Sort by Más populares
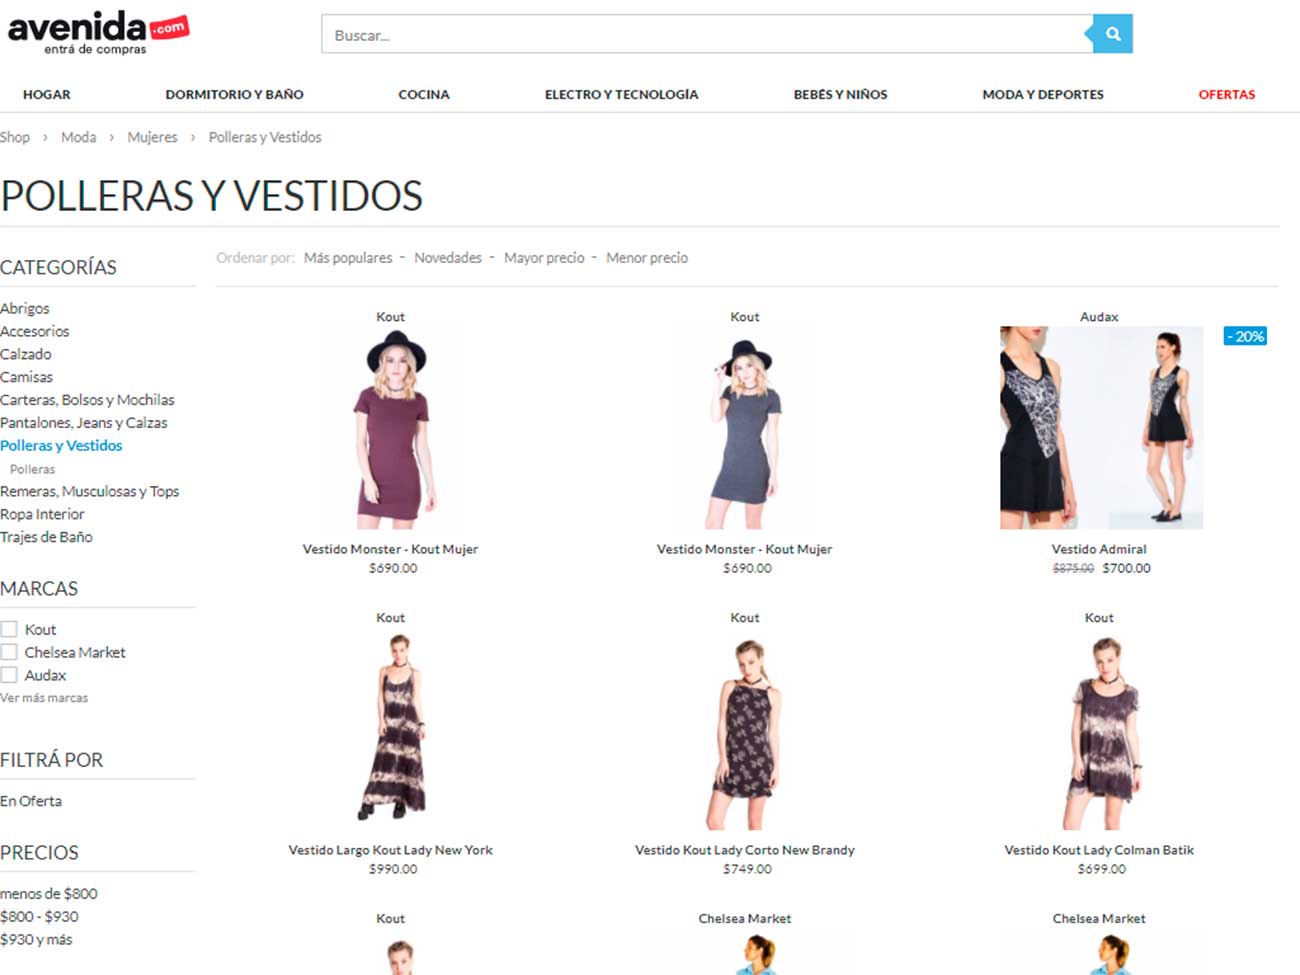The width and height of the screenshot is (1300, 975). click(348, 258)
